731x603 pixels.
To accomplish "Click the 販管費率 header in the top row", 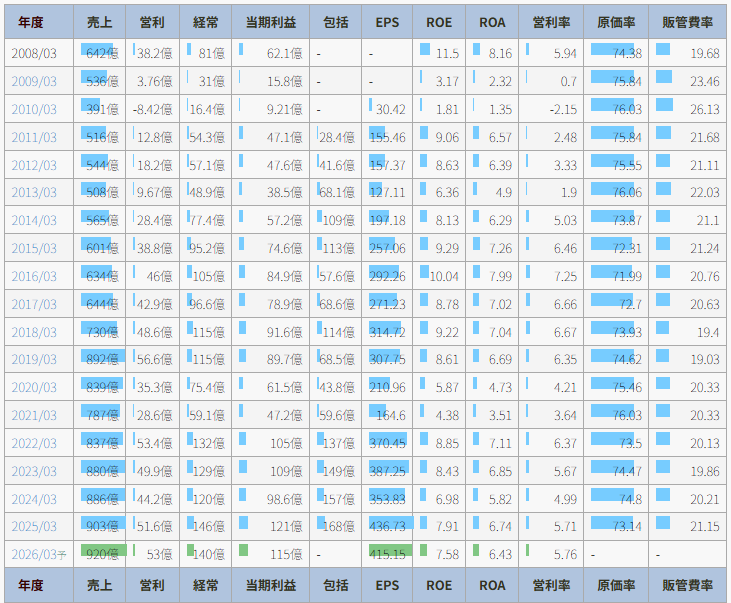I will [688, 21].
